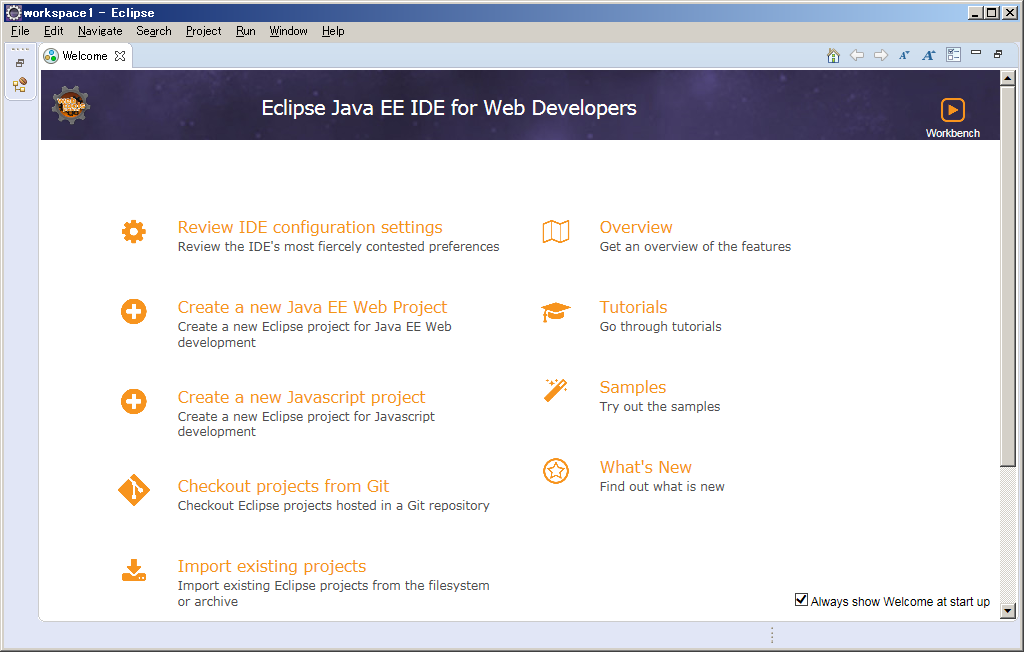Open the File menu
The image size is (1024, 652).
pyautogui.click(x=19, y=31)
